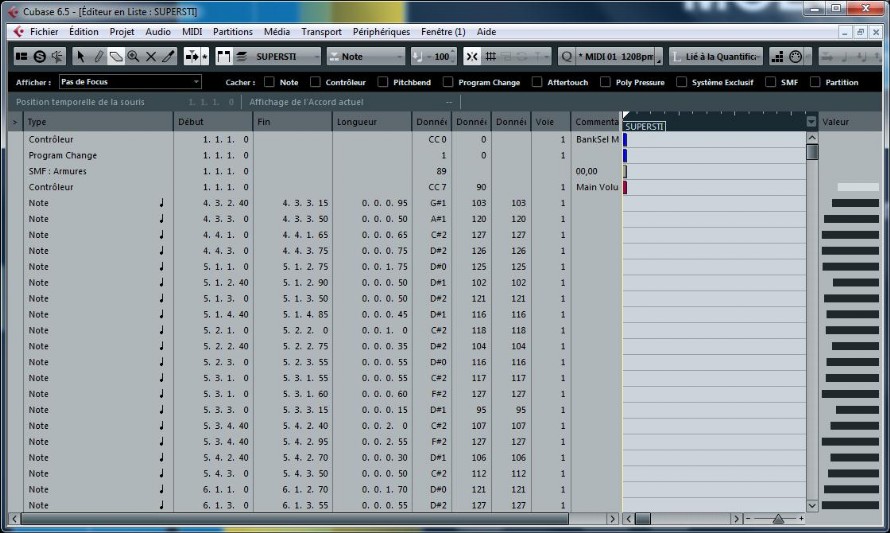890x533 pixels.
Task: Open the SUPERSTI part selector dropdown
Action: point(285,56)
